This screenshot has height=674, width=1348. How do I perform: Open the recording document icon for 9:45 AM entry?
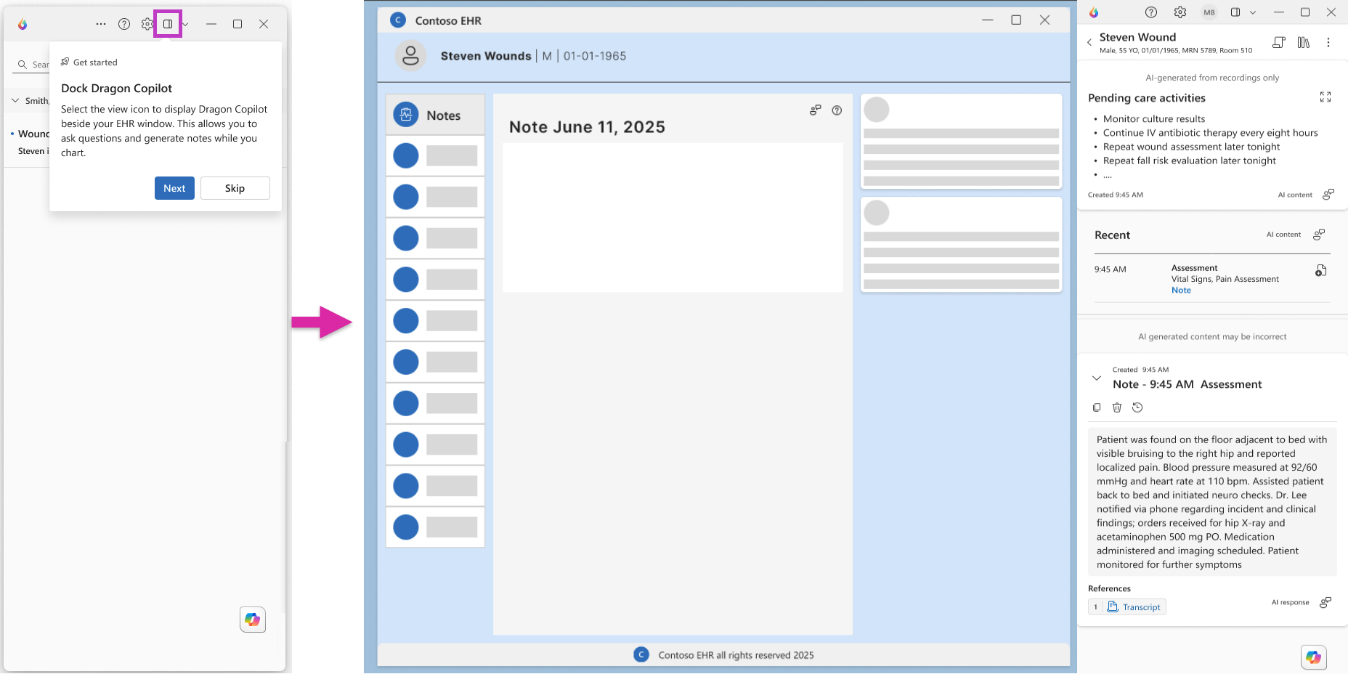click(1320, 271)
